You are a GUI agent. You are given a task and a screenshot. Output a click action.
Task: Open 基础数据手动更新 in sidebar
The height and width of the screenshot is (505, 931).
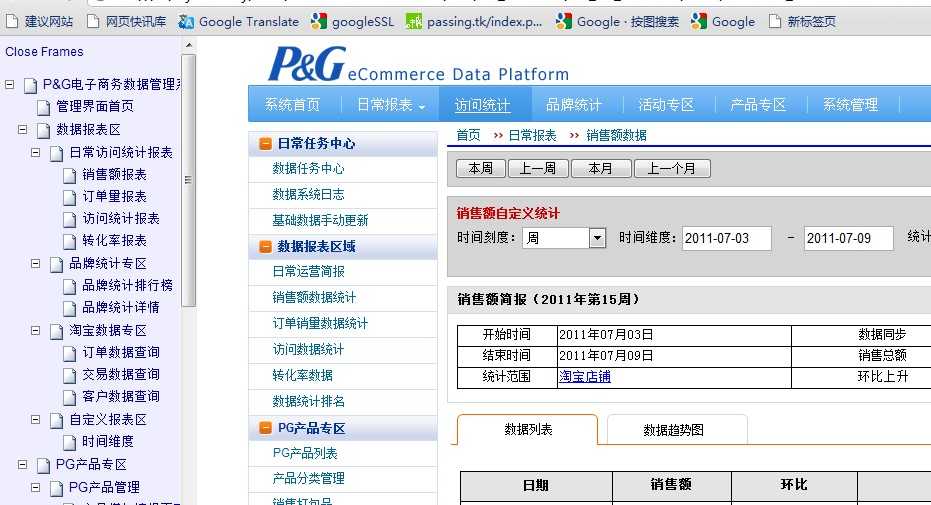(x=320, y=221)
